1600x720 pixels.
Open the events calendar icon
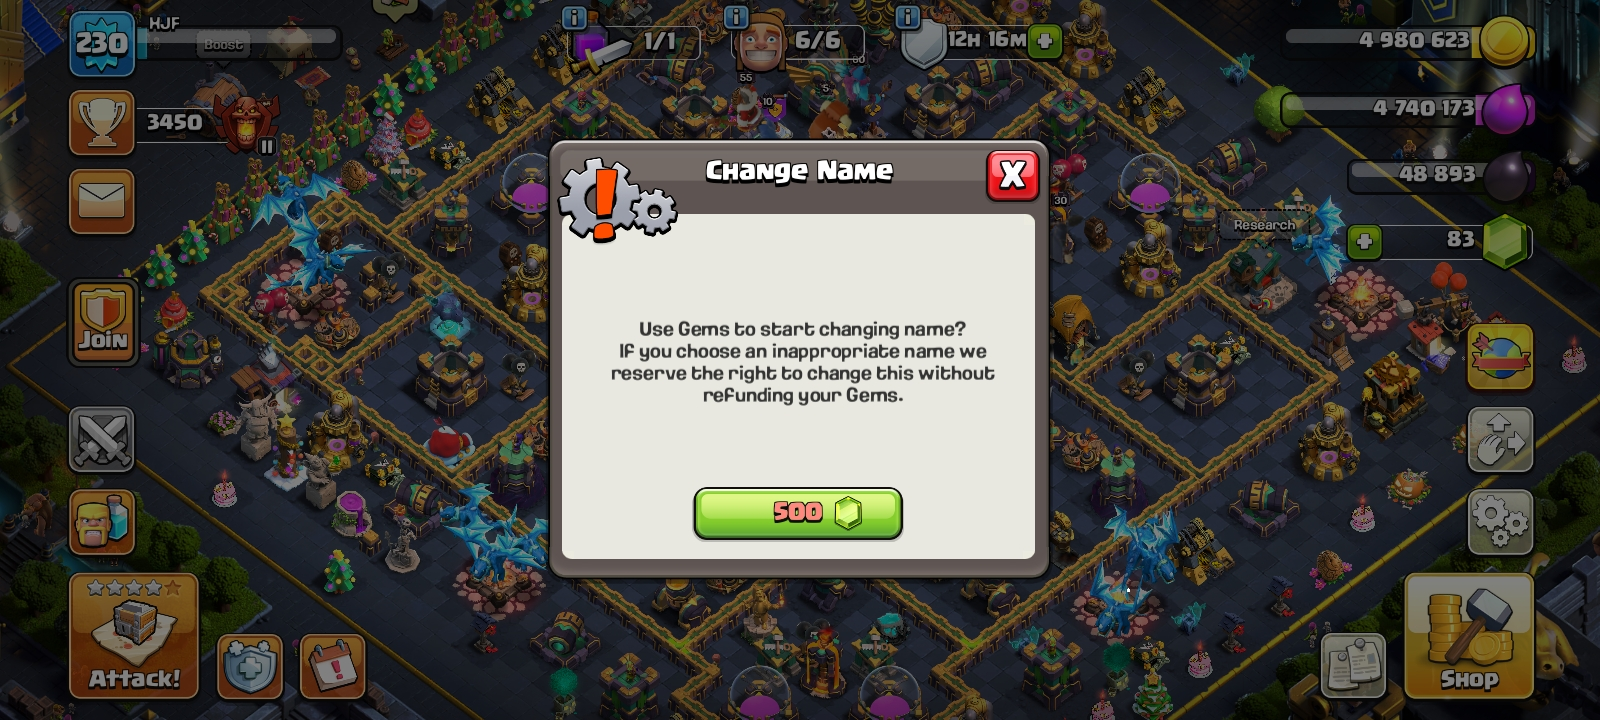332,666
